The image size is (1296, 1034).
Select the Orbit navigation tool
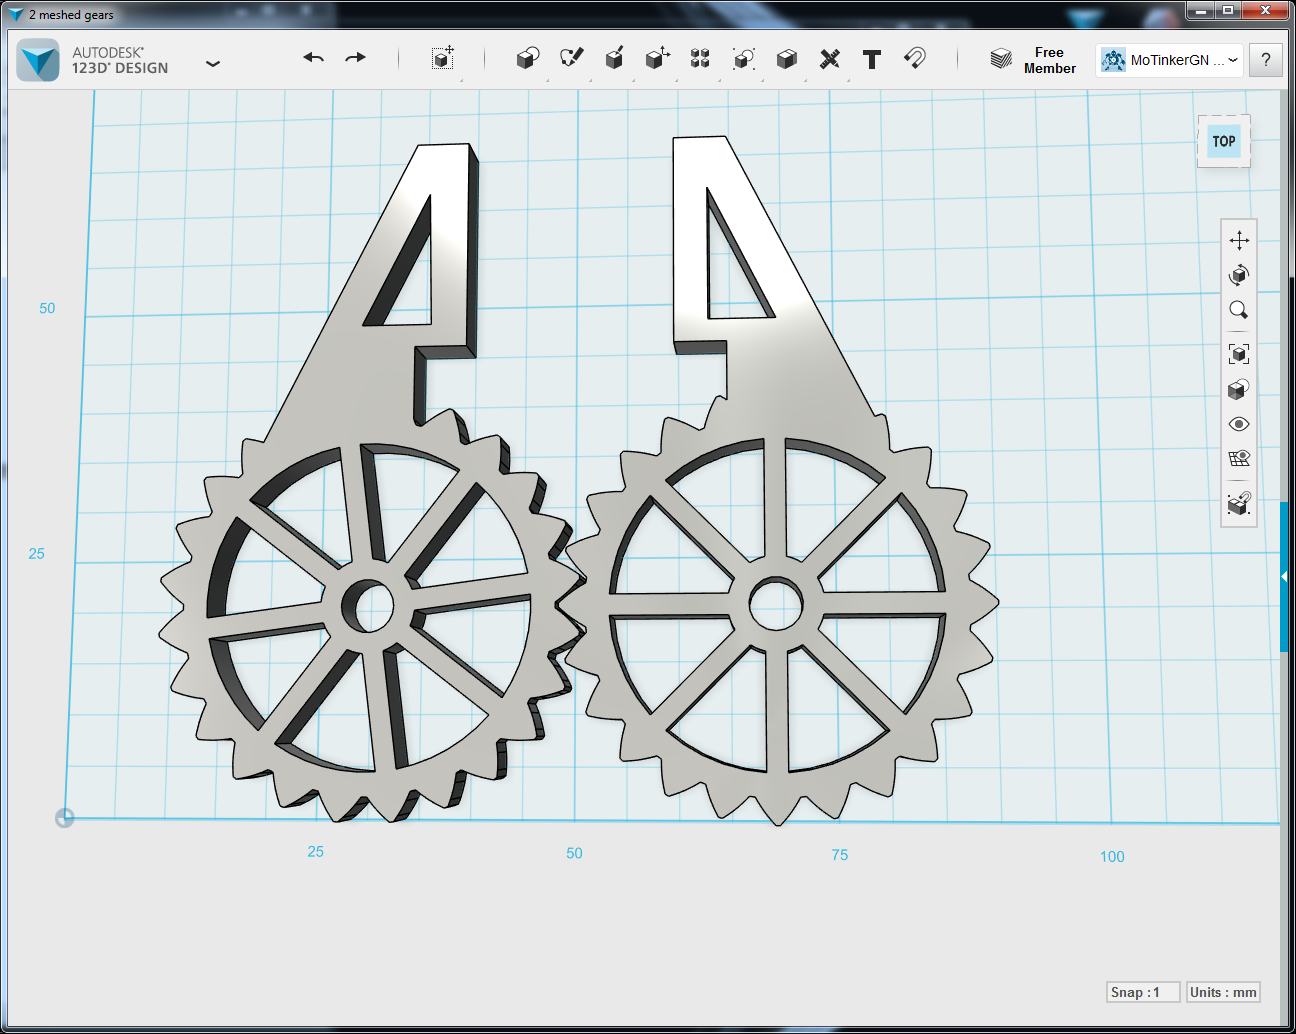pyautogui.click(x=1238, y=274)
